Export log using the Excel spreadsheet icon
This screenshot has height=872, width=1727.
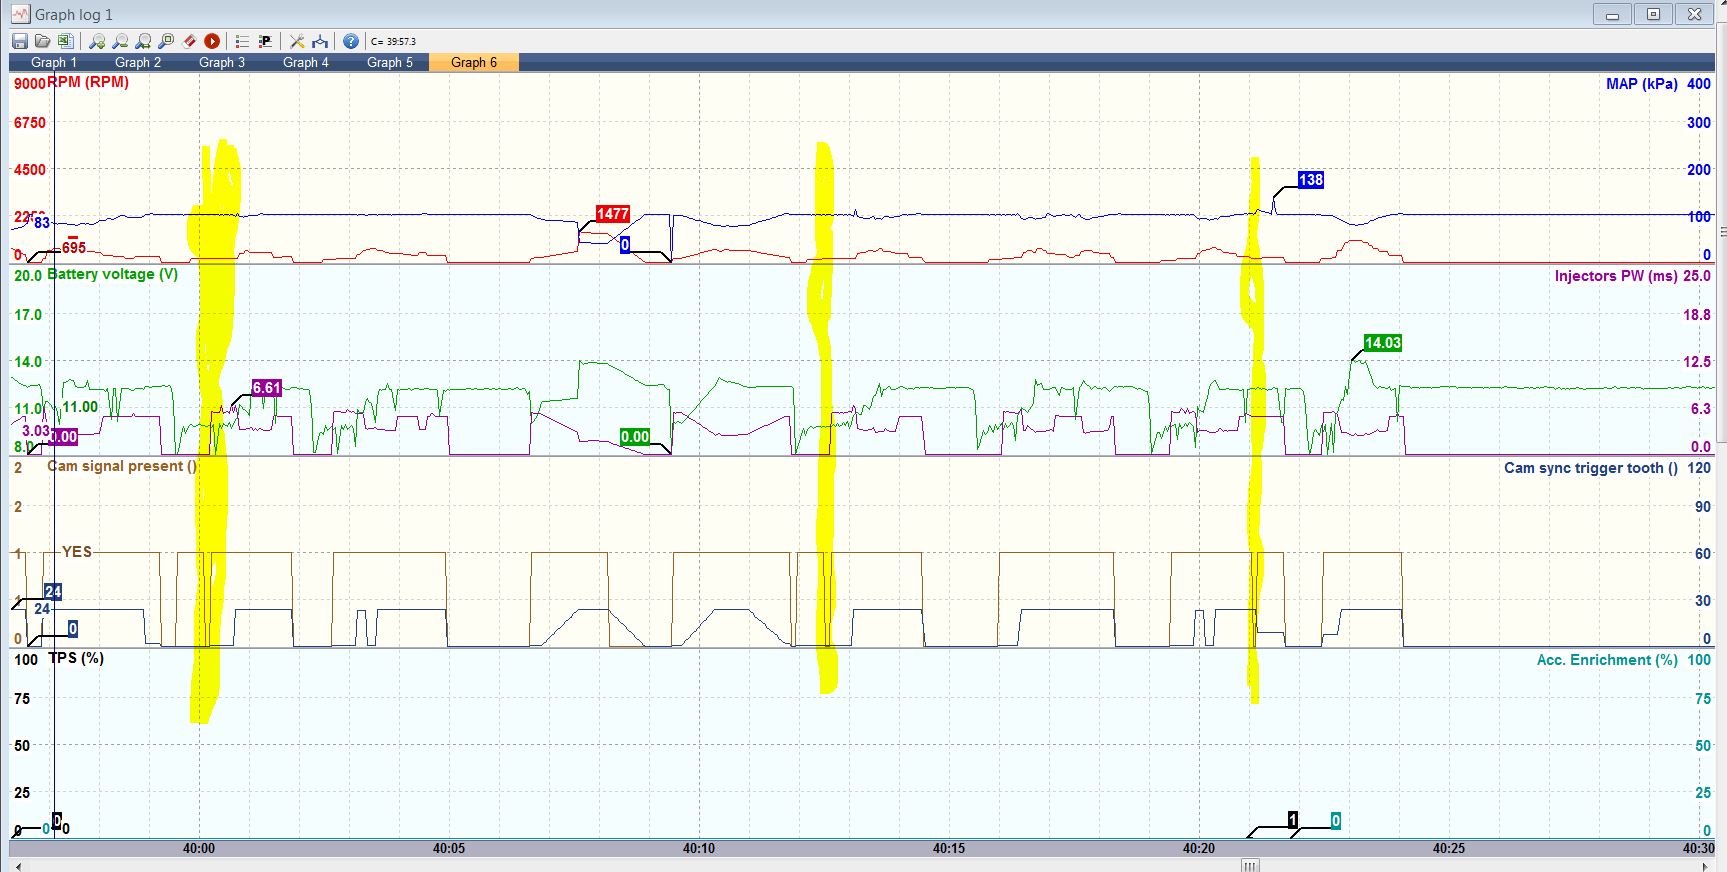pos(65,41)
